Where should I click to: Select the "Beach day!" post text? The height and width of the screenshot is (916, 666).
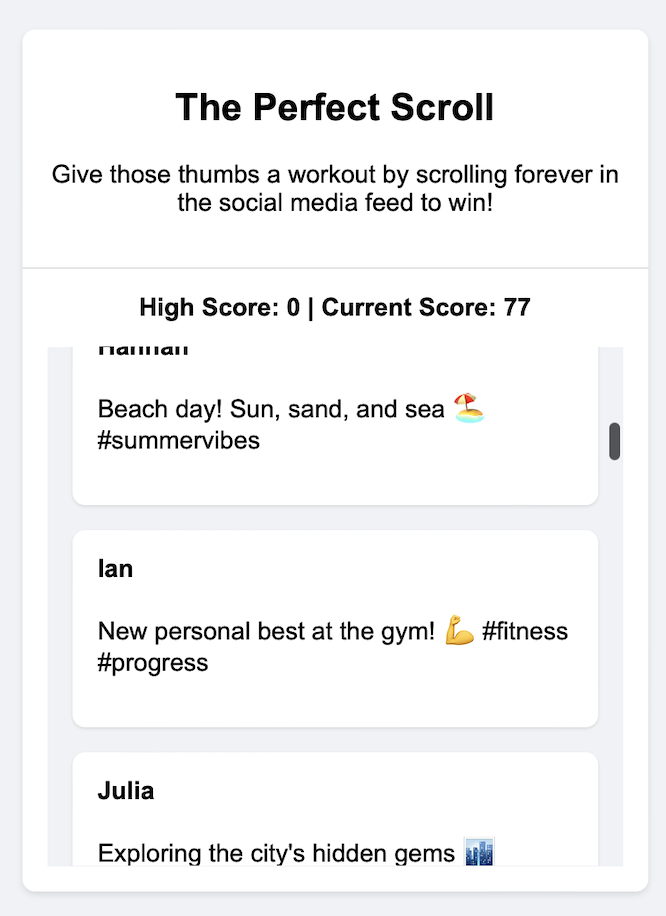[x=270, y=409]
